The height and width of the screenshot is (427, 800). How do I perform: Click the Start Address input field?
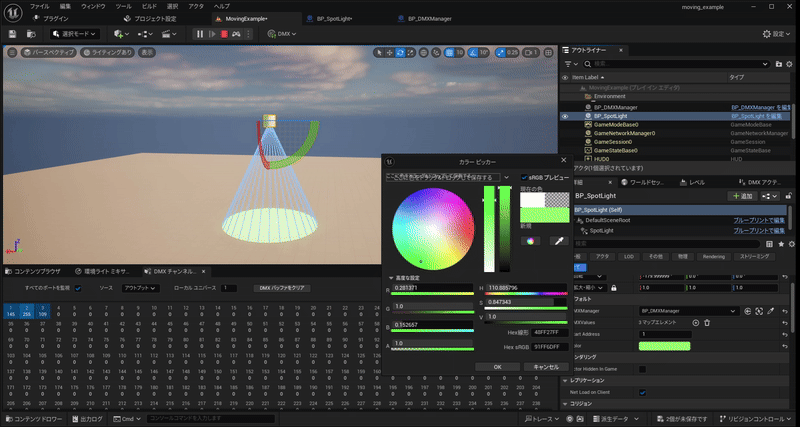[665, 334]
